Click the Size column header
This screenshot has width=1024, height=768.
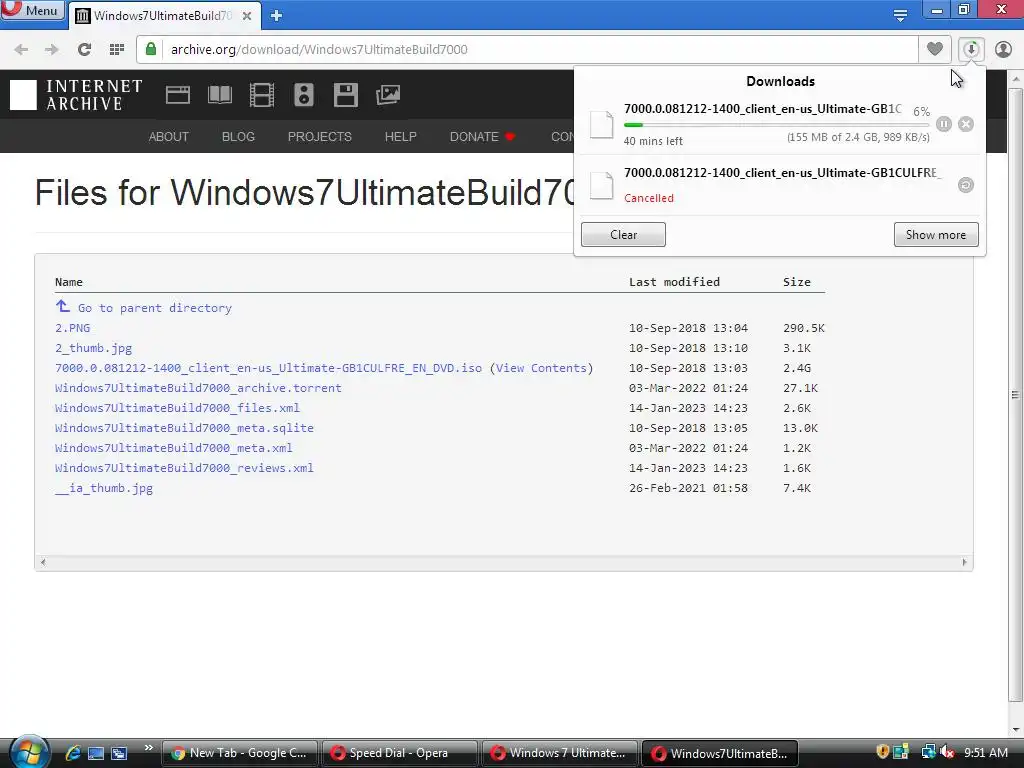click(x=797, y=281)
